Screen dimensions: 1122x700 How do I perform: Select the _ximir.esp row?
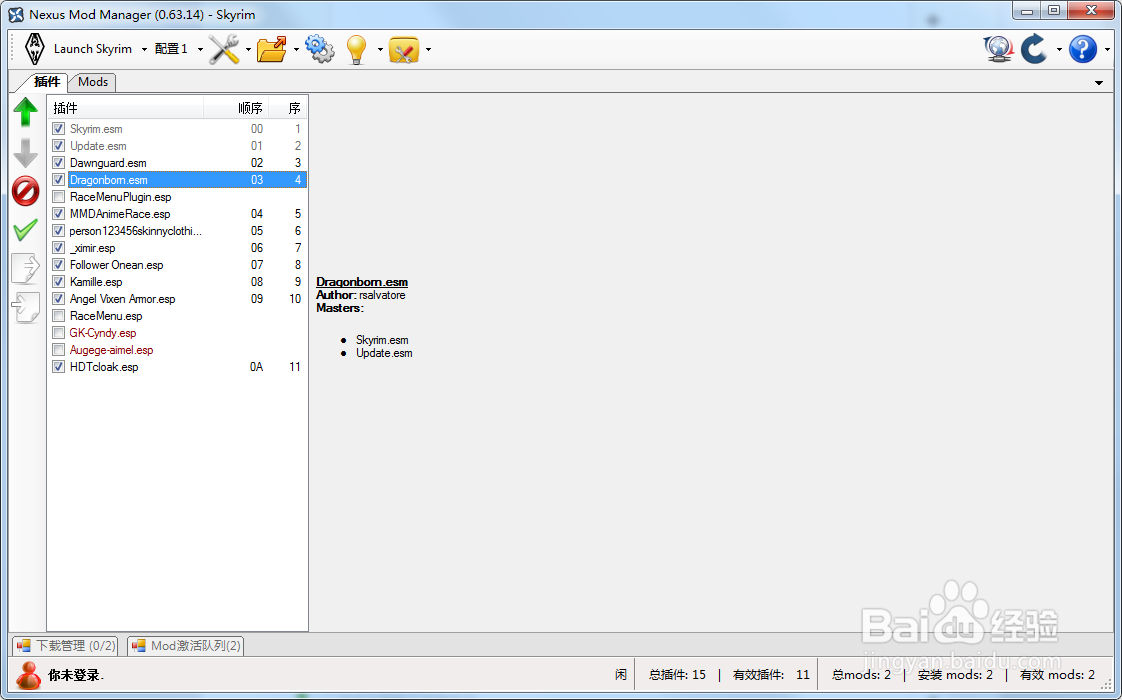177,248
